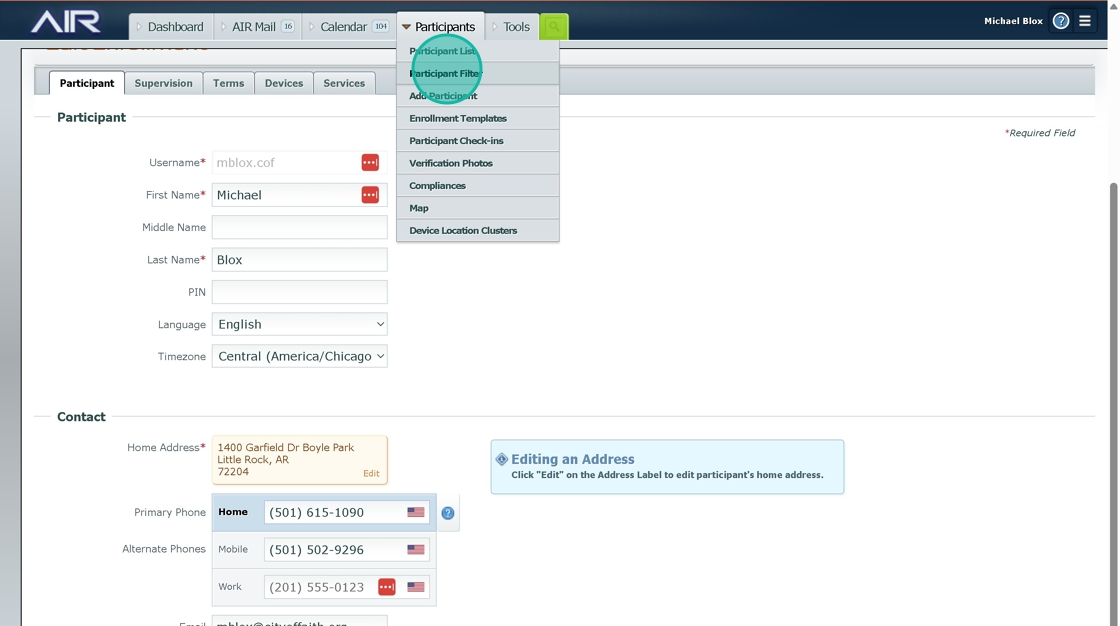Click the red icon in Work phone field
The width and height of the screenshot is (1120, 626).
pyautogui.click(x=386, y=587)
